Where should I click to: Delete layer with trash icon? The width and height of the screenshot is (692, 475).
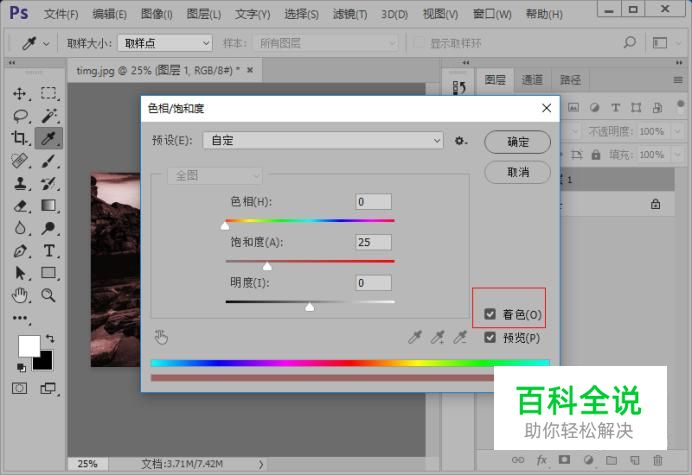658,460
